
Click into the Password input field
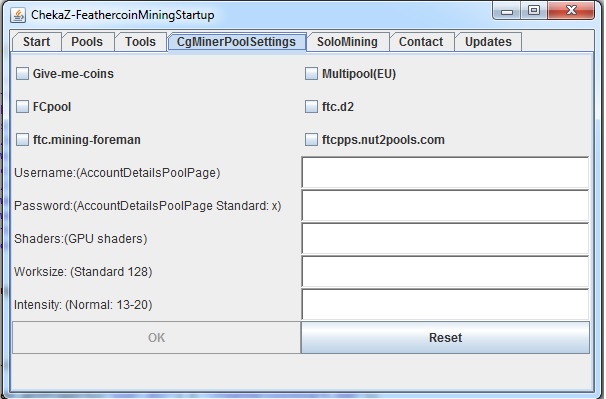tap(445, 205)
